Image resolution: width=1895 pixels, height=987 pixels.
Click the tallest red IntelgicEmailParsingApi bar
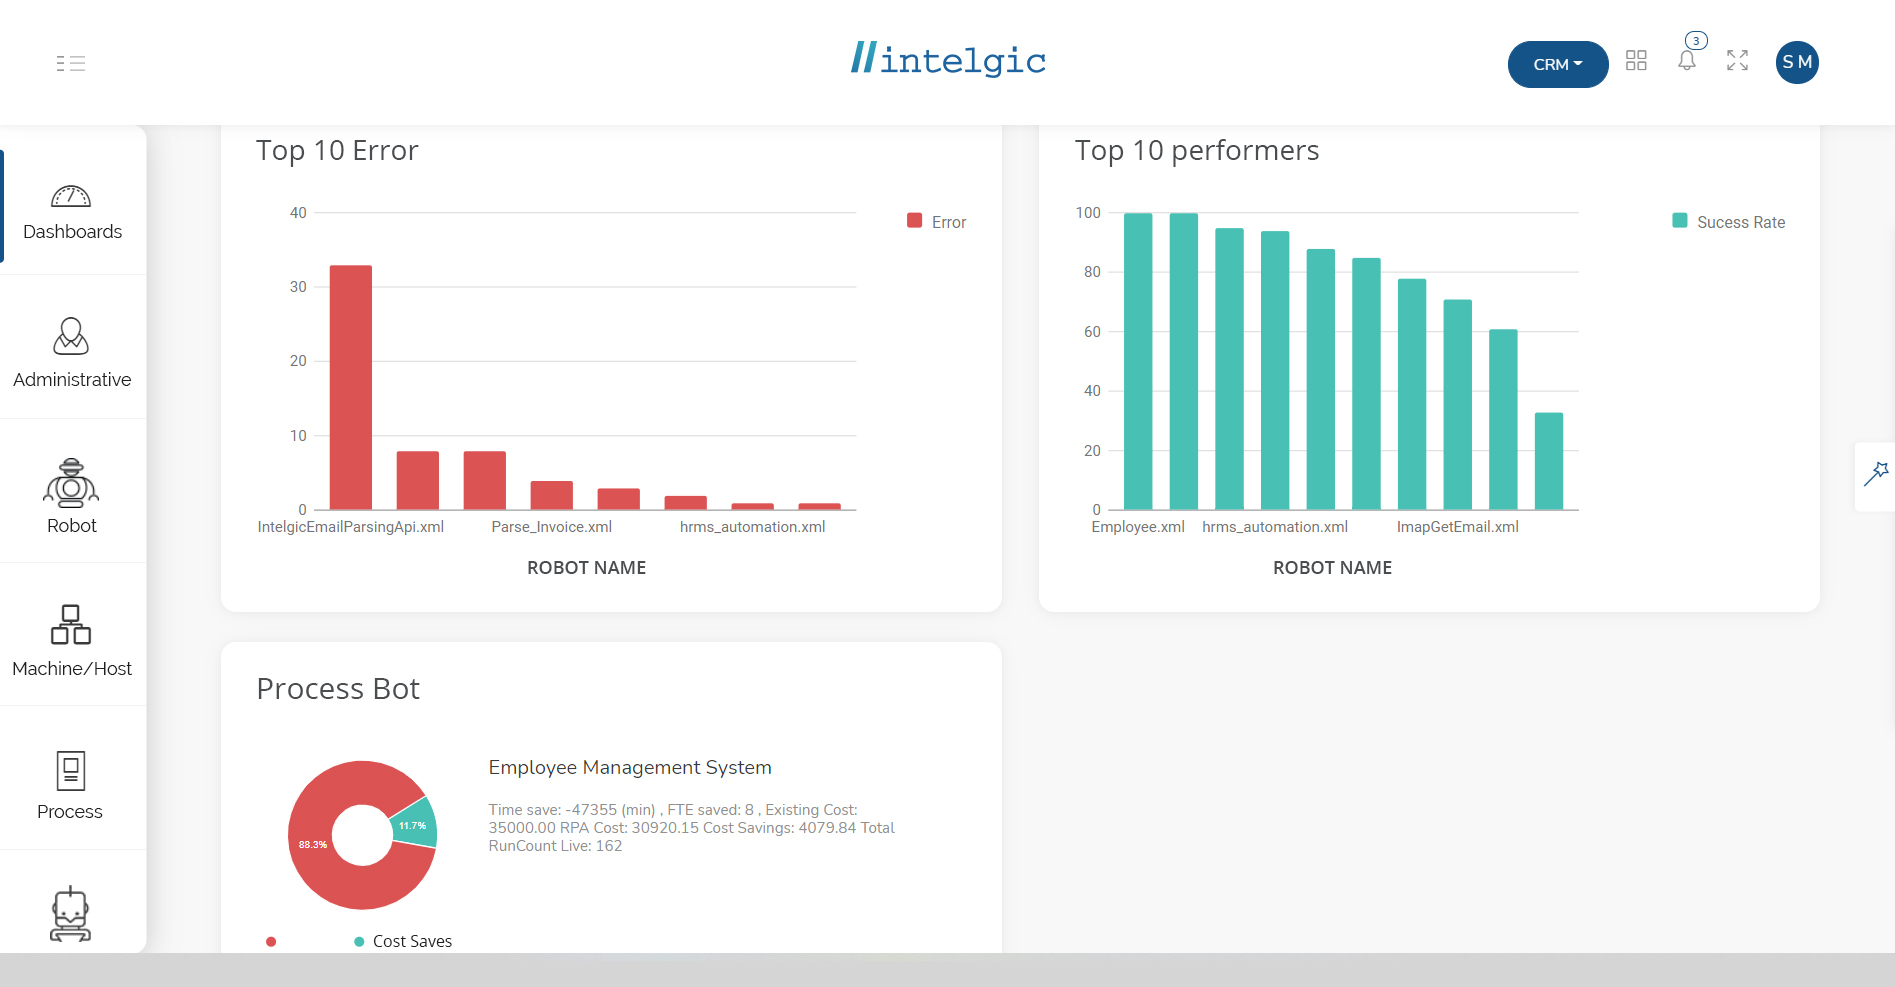point(351,388)
